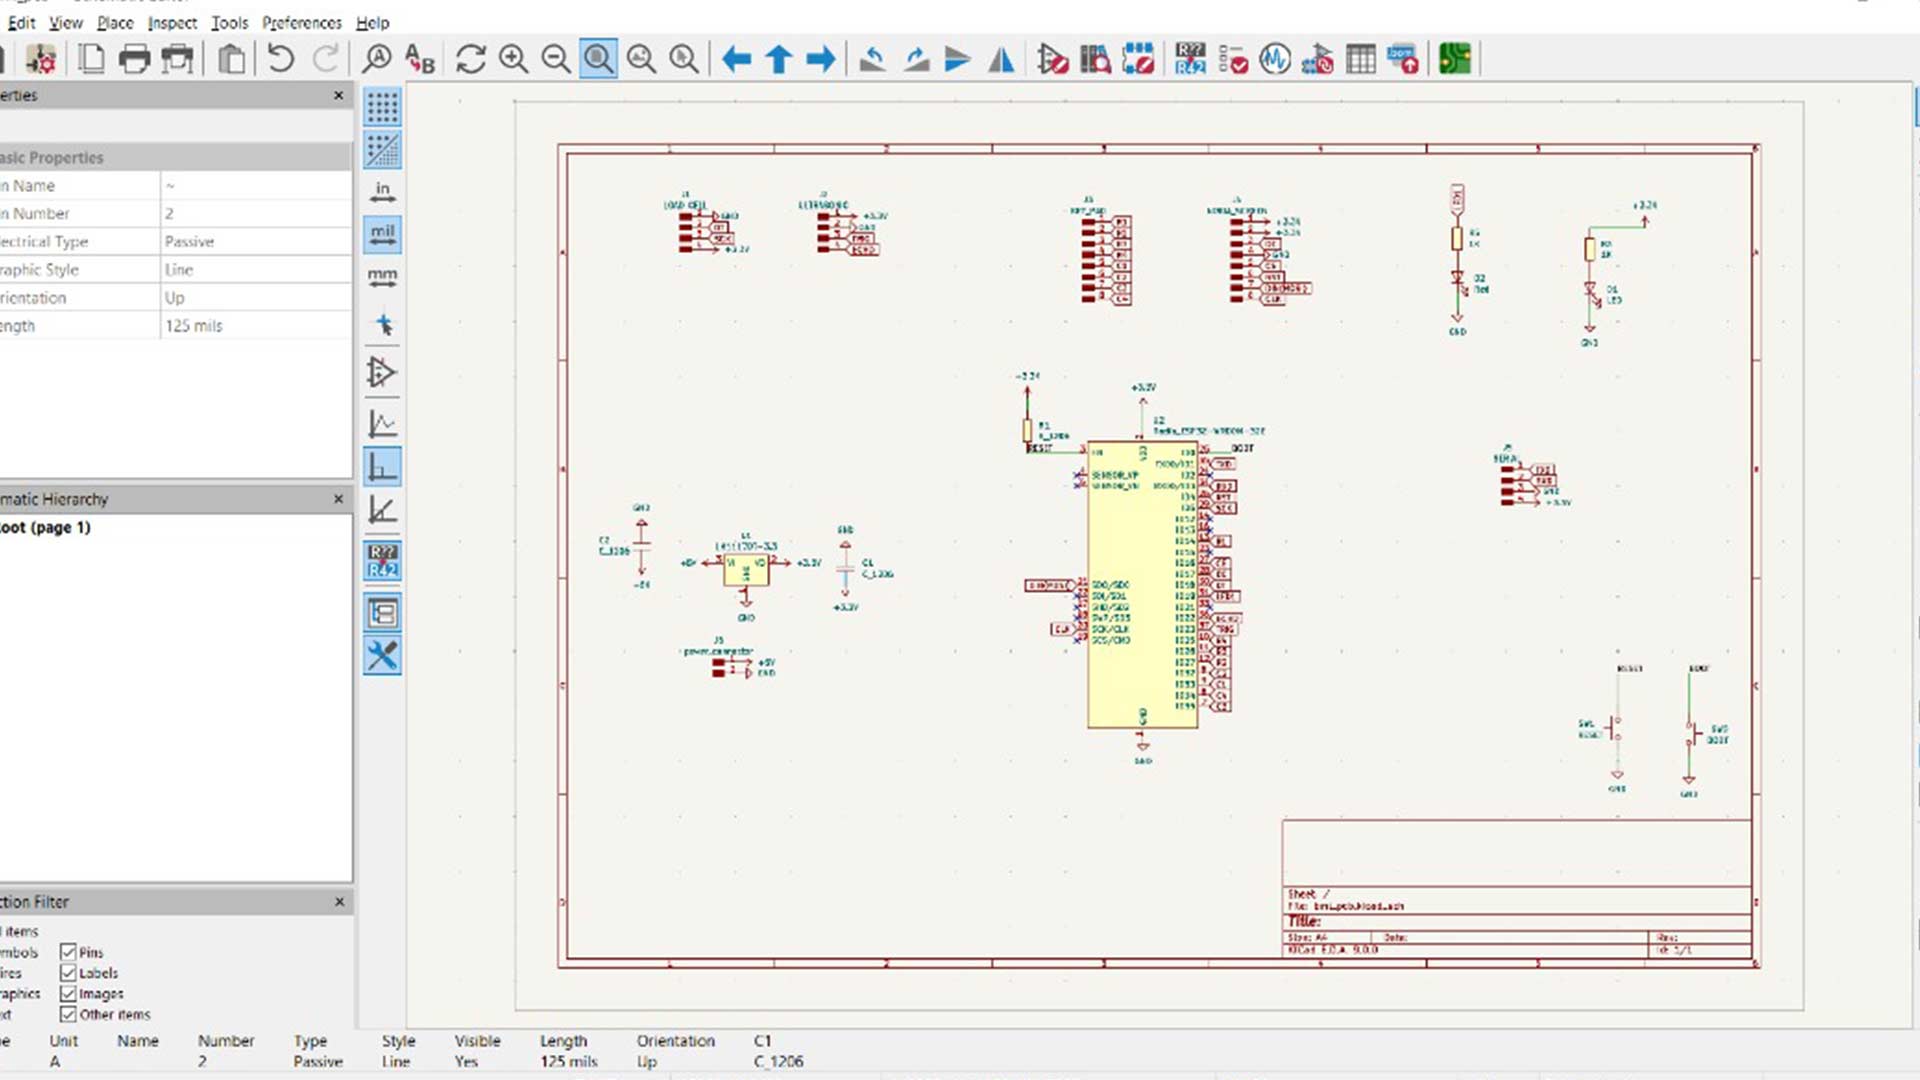Image resolution: width=1920 pixels, height=1080 pixels.
Task: Navigate back with the left blue arrow
Action: pyautogui.click(x=736, y=59)
